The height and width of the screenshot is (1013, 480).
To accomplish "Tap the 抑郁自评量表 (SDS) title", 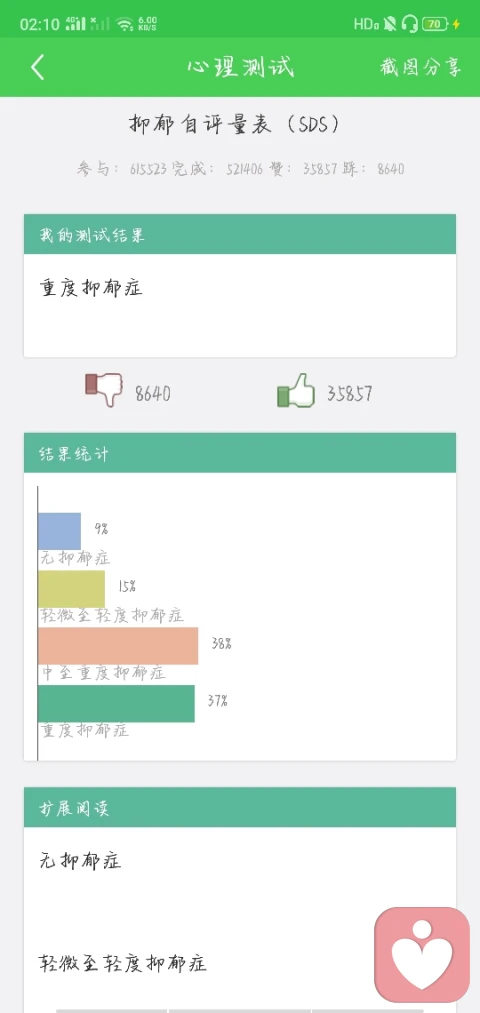I will coord(234,124).
